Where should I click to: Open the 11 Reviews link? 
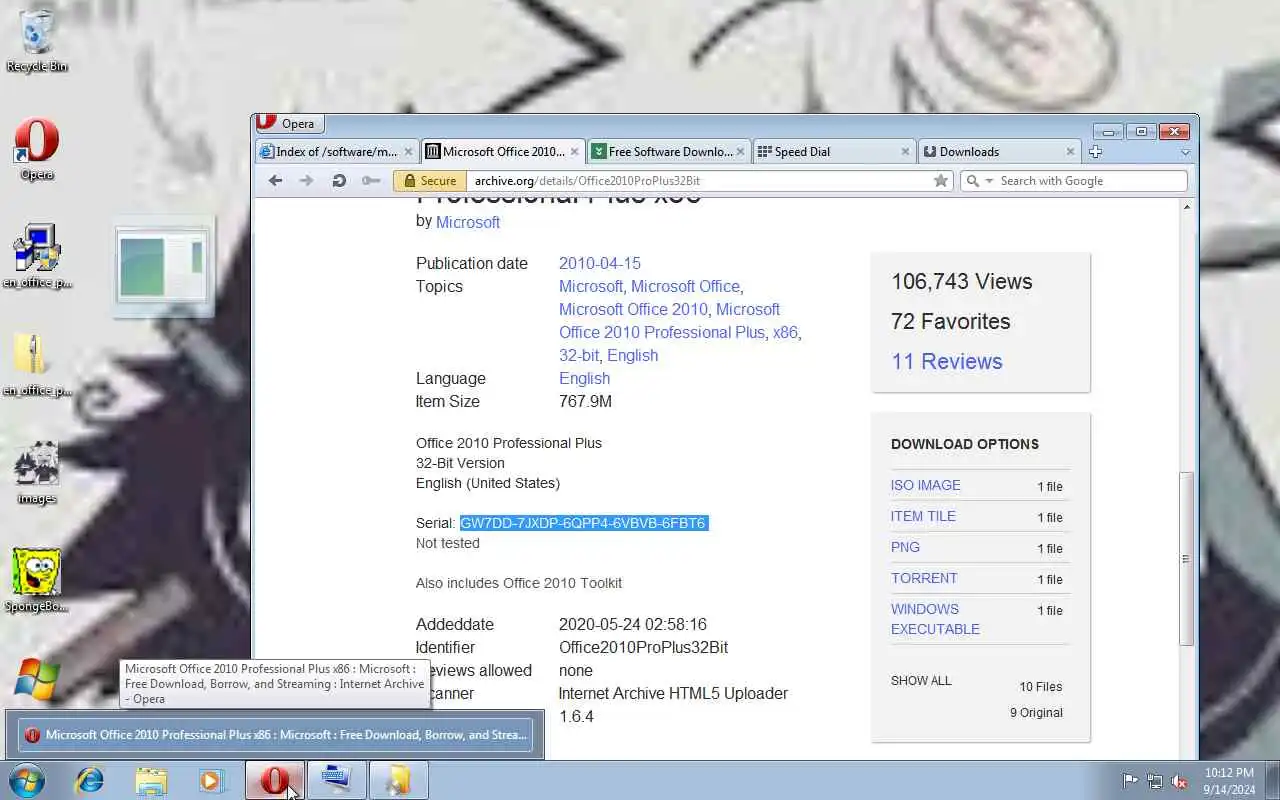click(947, 361)
